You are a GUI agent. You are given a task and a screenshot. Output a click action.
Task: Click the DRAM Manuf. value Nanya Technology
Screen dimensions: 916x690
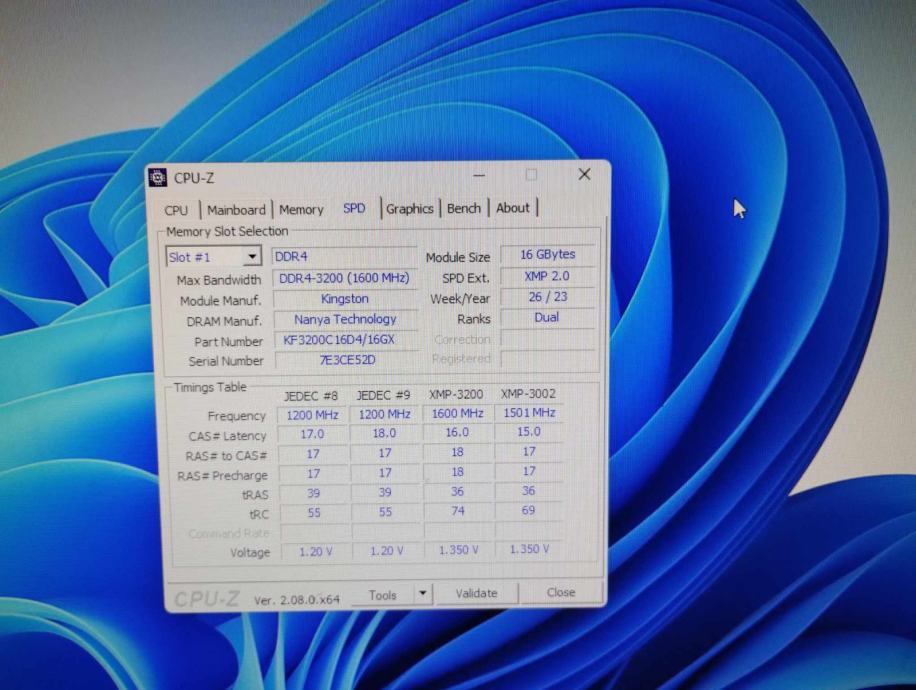(x=345, y=319)
